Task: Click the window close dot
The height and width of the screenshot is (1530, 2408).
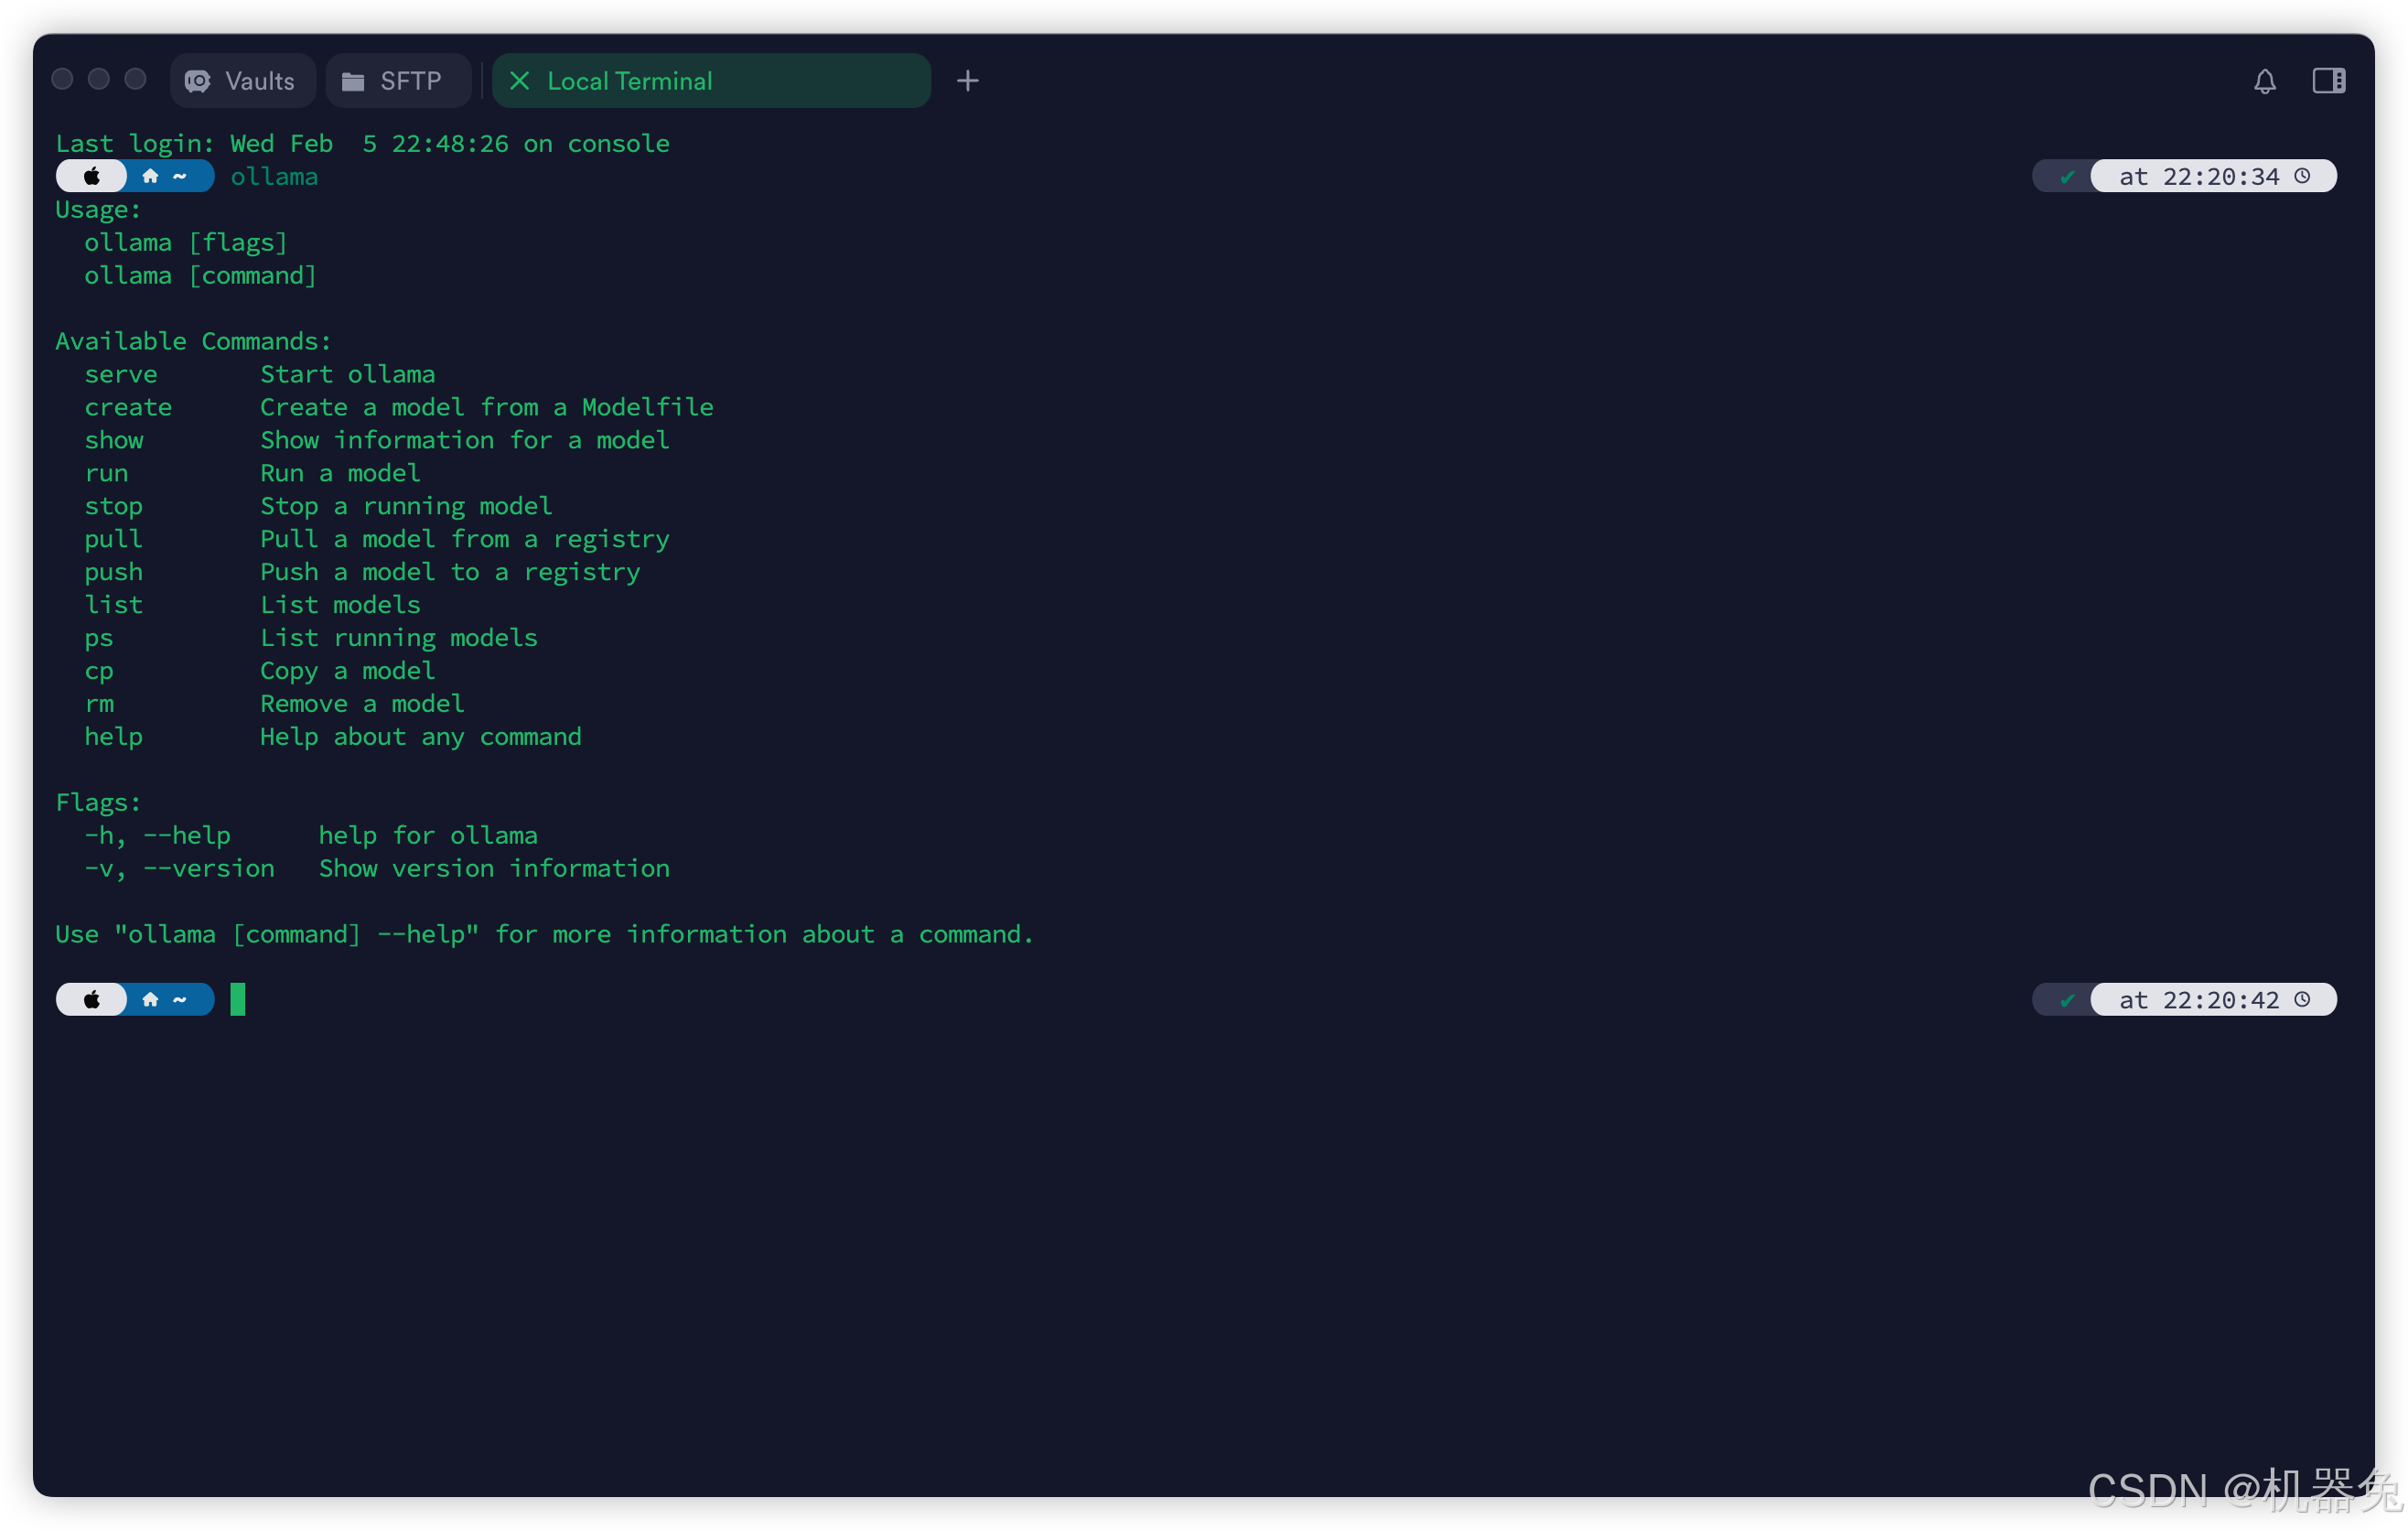Action: coord(62,79)
